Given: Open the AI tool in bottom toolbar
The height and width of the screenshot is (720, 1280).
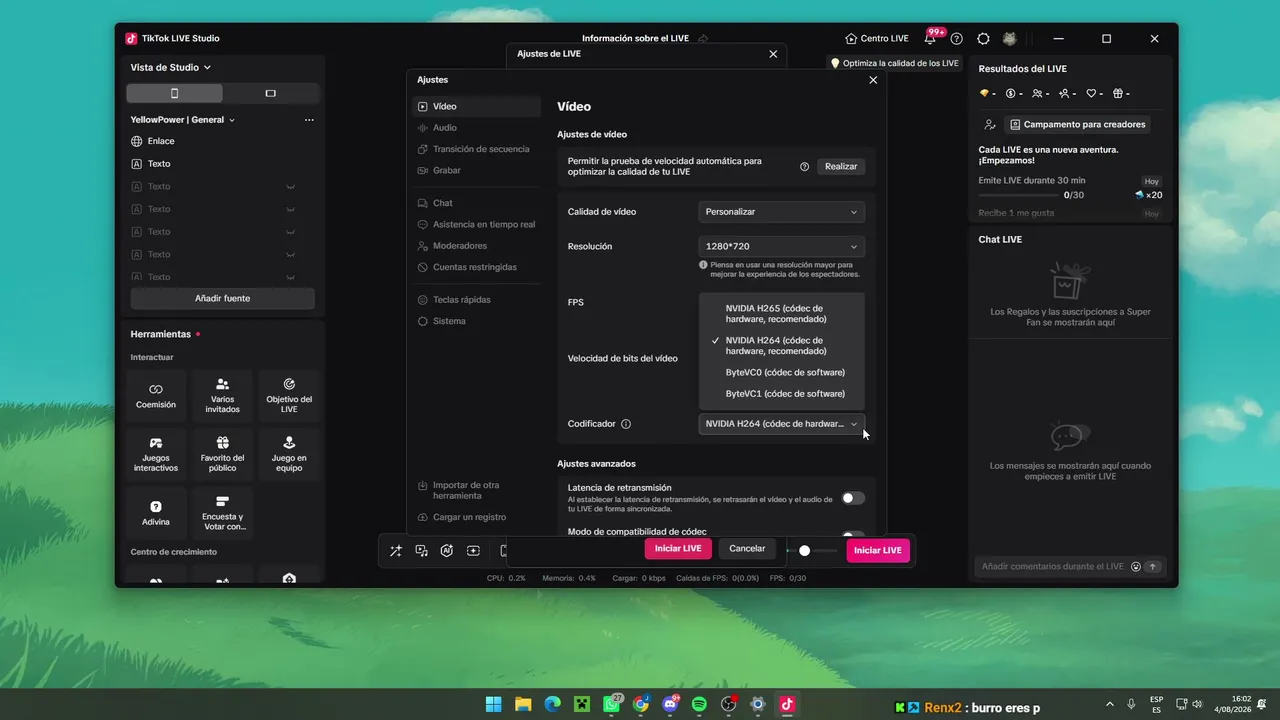Looking at the screenshot, I should point(447,550).
